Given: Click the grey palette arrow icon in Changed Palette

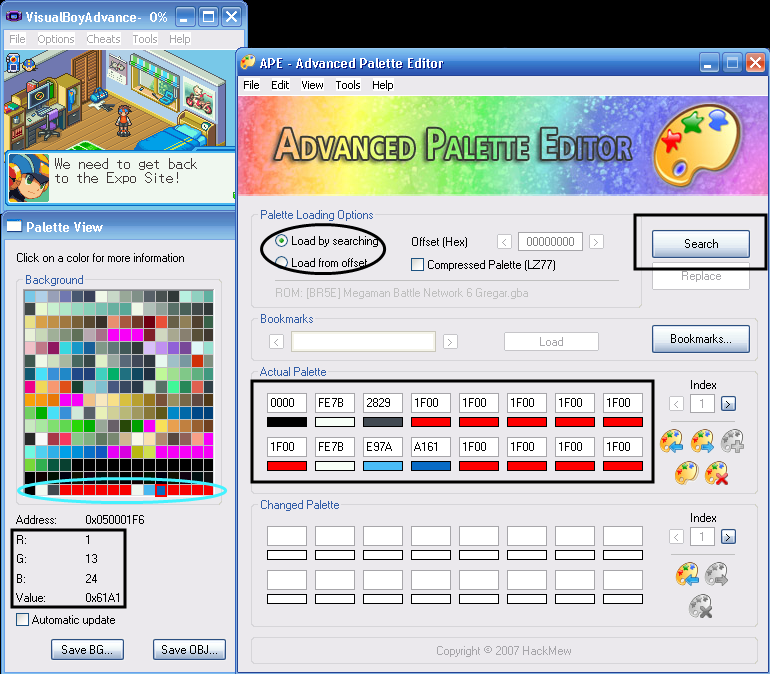Looking at the screenshot, I should [717, 574].
